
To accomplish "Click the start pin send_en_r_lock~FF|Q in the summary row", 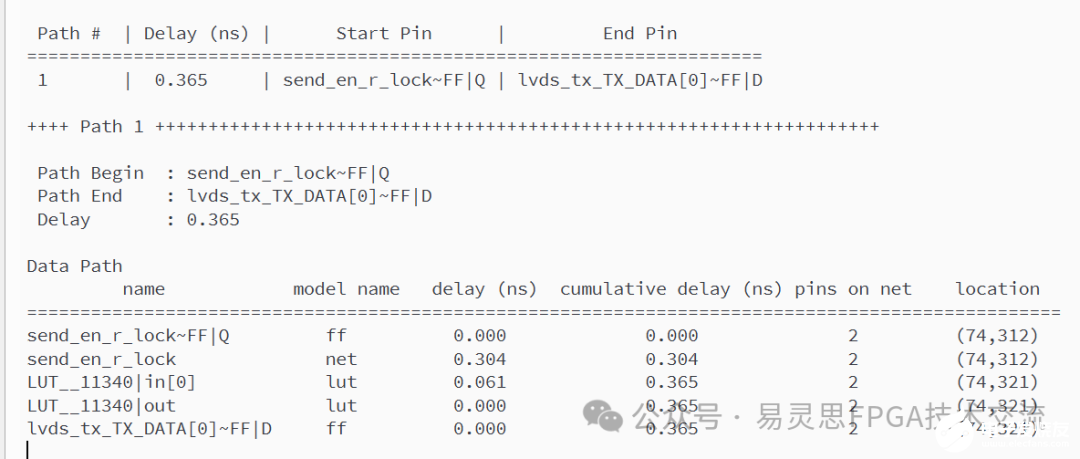I will pyautogui.click(x=384, y=80).
